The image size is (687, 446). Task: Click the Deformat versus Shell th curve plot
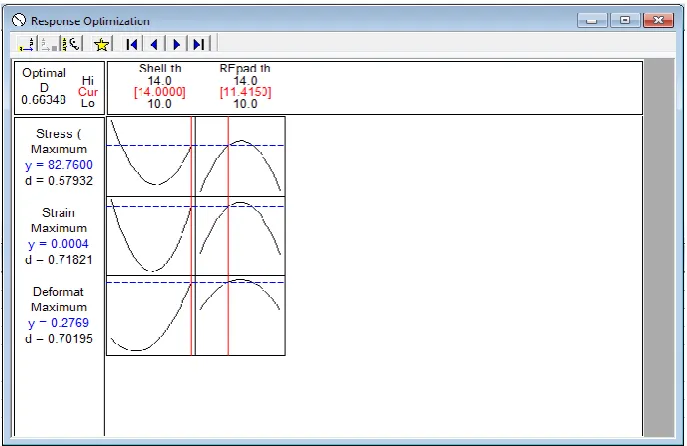click(x=151, y=315)
